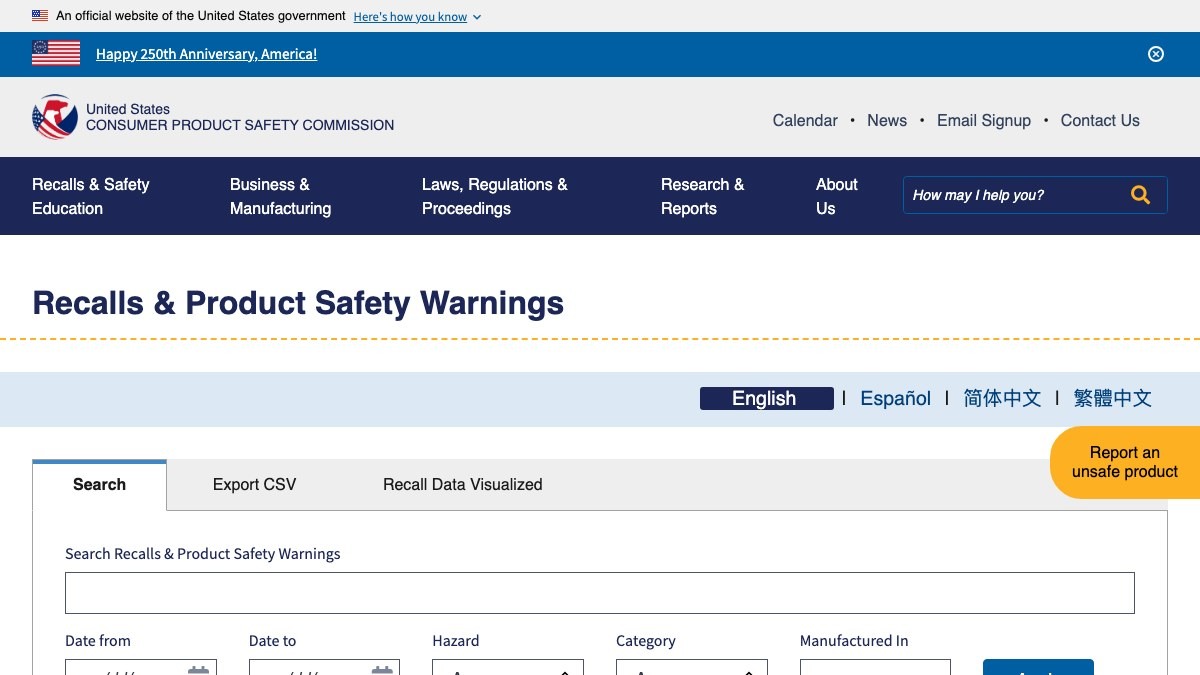Viewport: 1200px width, 675px height.
Task: Click the Manufactured In field
Action: pyautogui.click(x=875, y=668)
